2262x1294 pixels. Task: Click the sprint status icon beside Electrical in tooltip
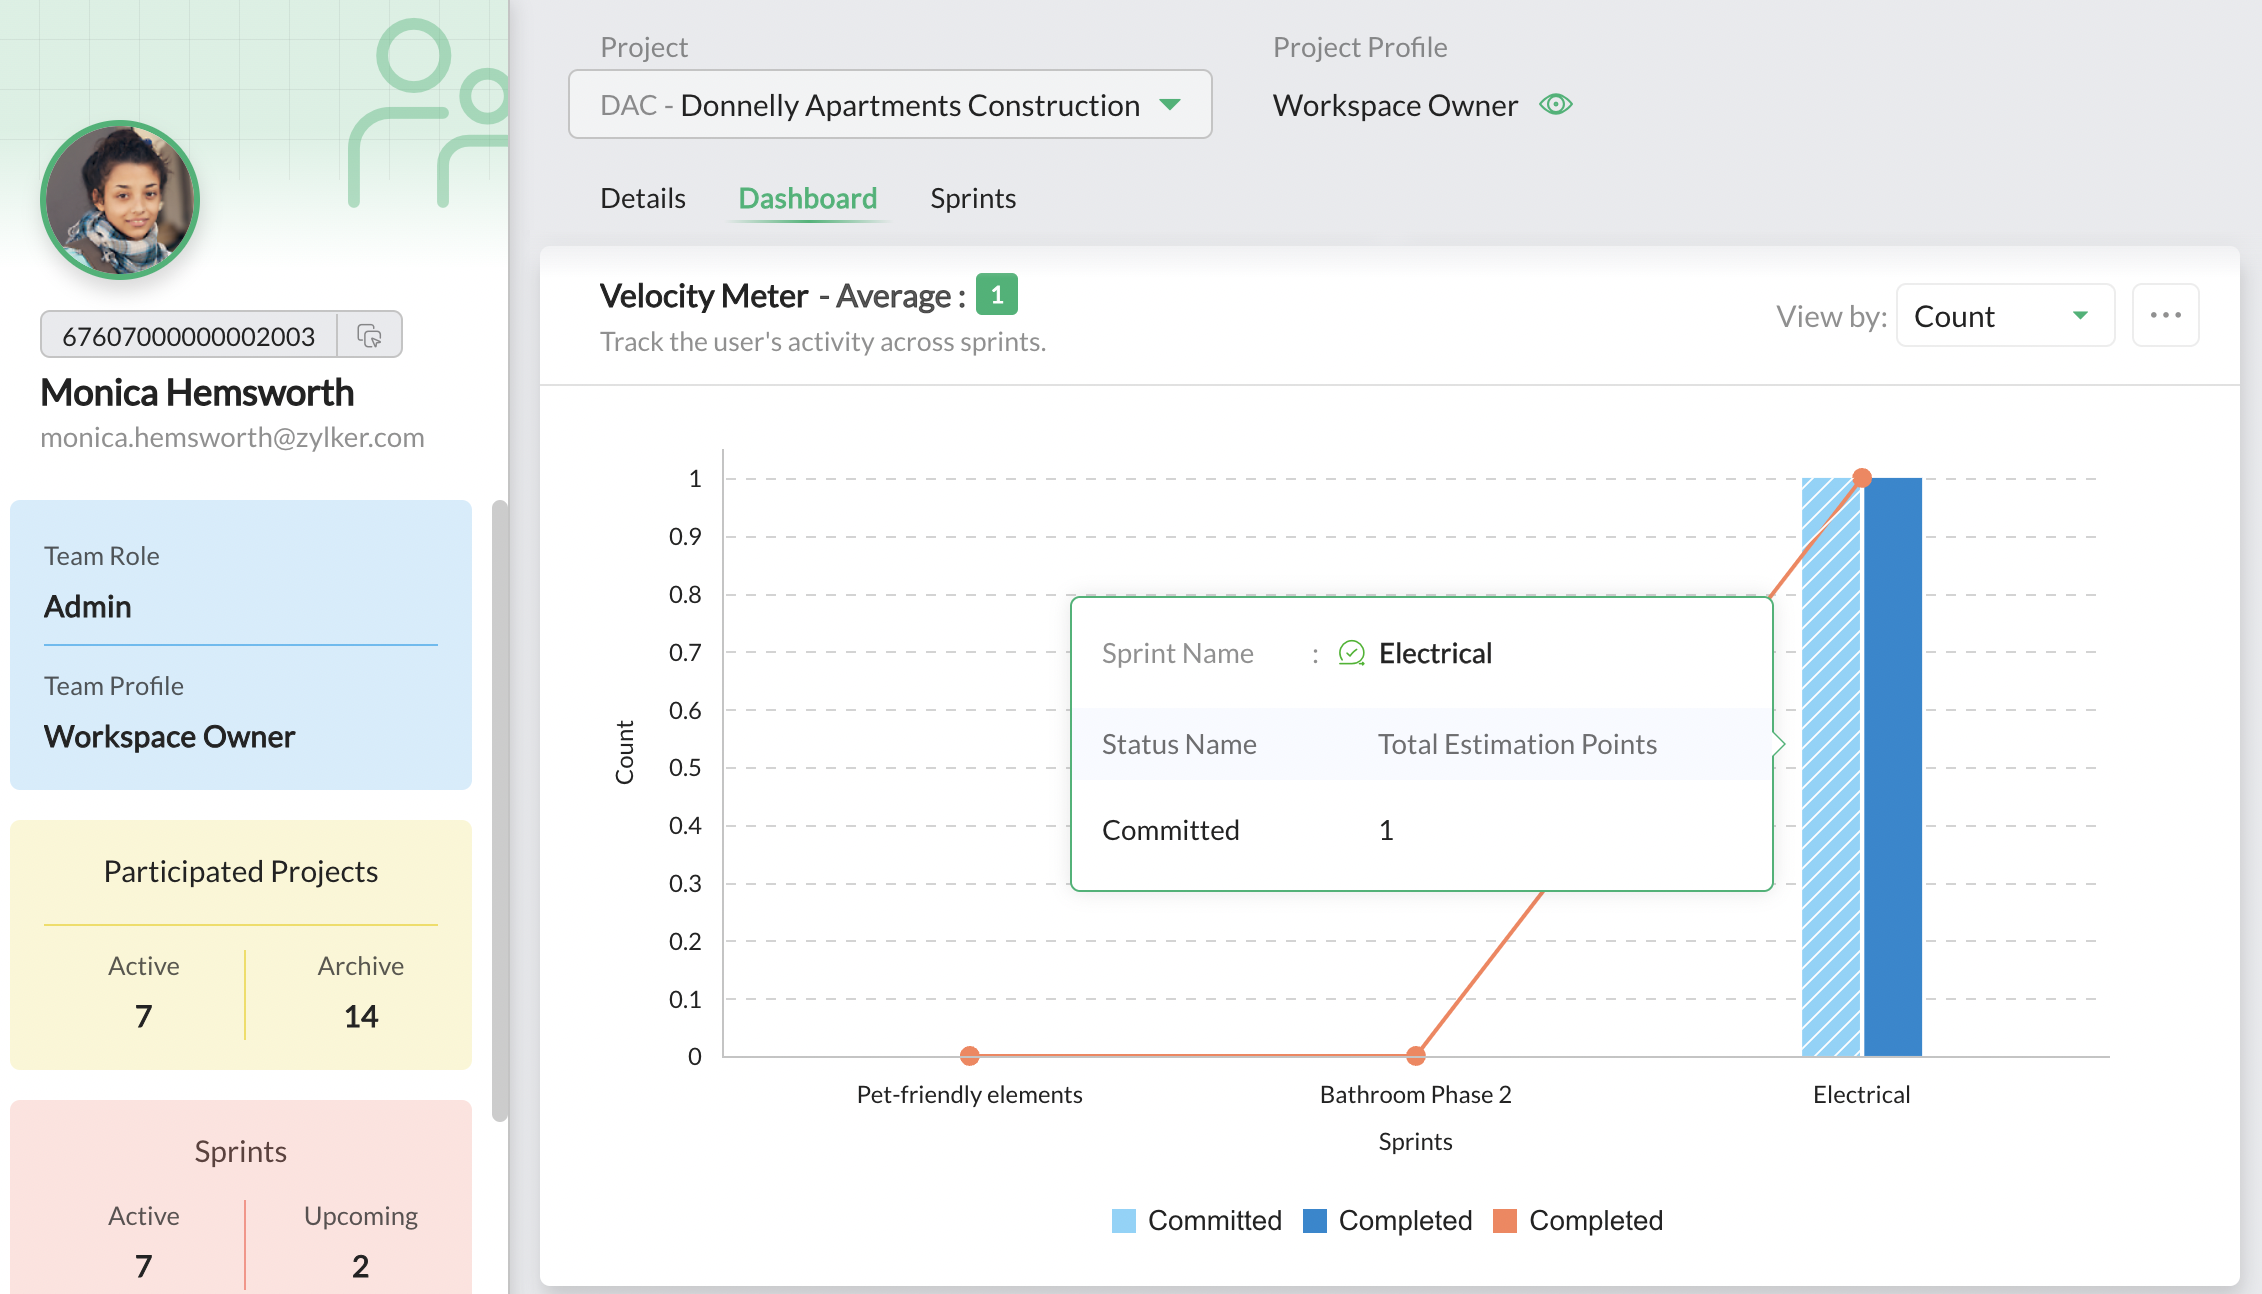[x=1351, y=653]
